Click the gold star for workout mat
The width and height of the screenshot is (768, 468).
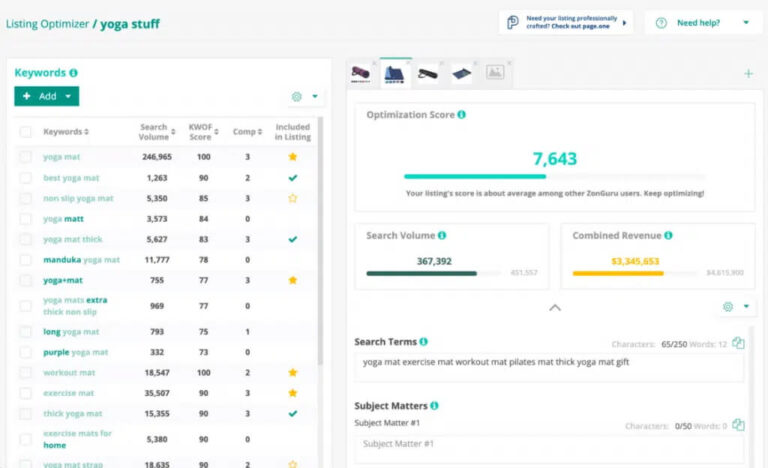pyautogui.click(x=293, y=372)
